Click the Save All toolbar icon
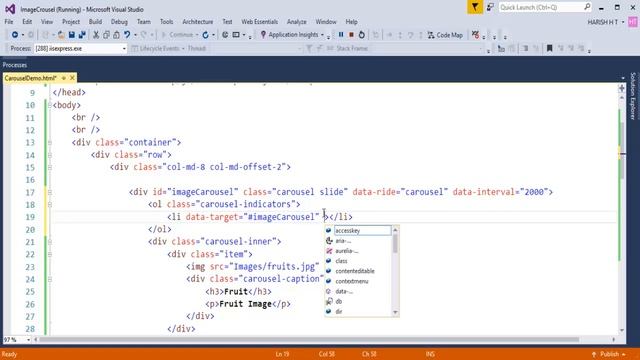Image resolution: width=640 pixels, height=360 pixels. [x=82, y=35]
